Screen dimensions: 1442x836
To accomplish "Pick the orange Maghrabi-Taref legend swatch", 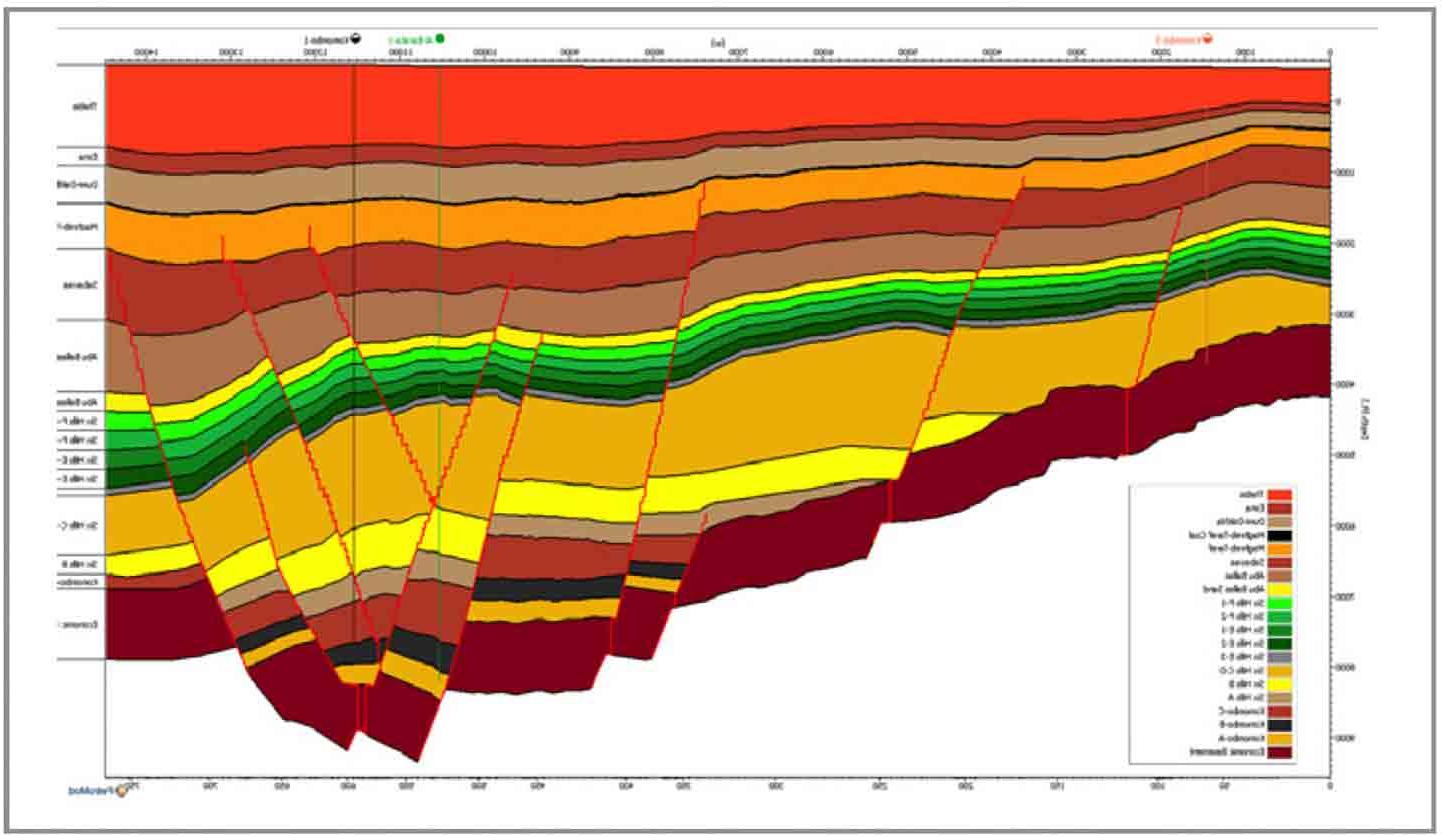I will (1279, 549).
